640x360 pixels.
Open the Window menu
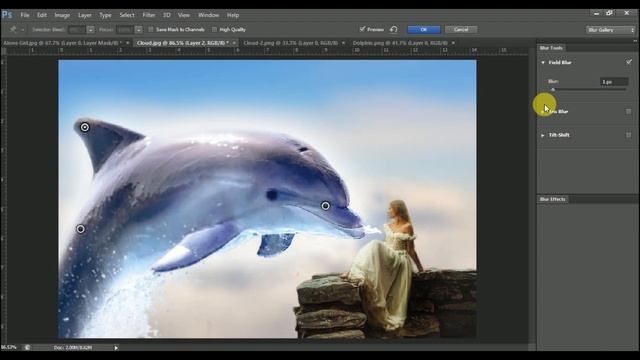coord(209,15)
